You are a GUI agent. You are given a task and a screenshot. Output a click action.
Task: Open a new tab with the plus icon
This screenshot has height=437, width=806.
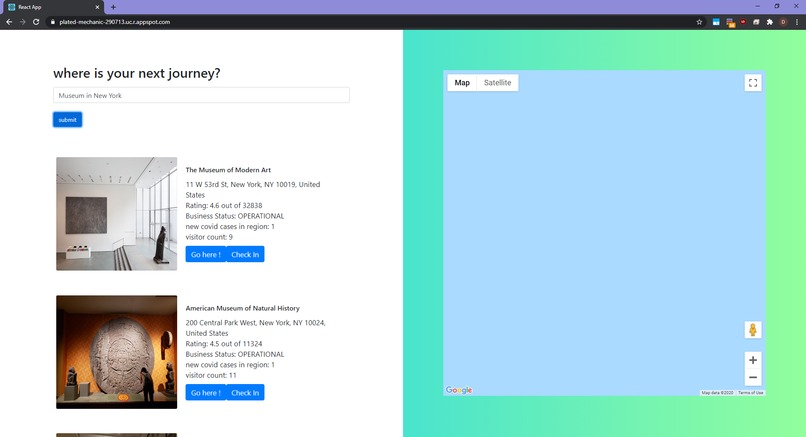(x=113, y=7)
